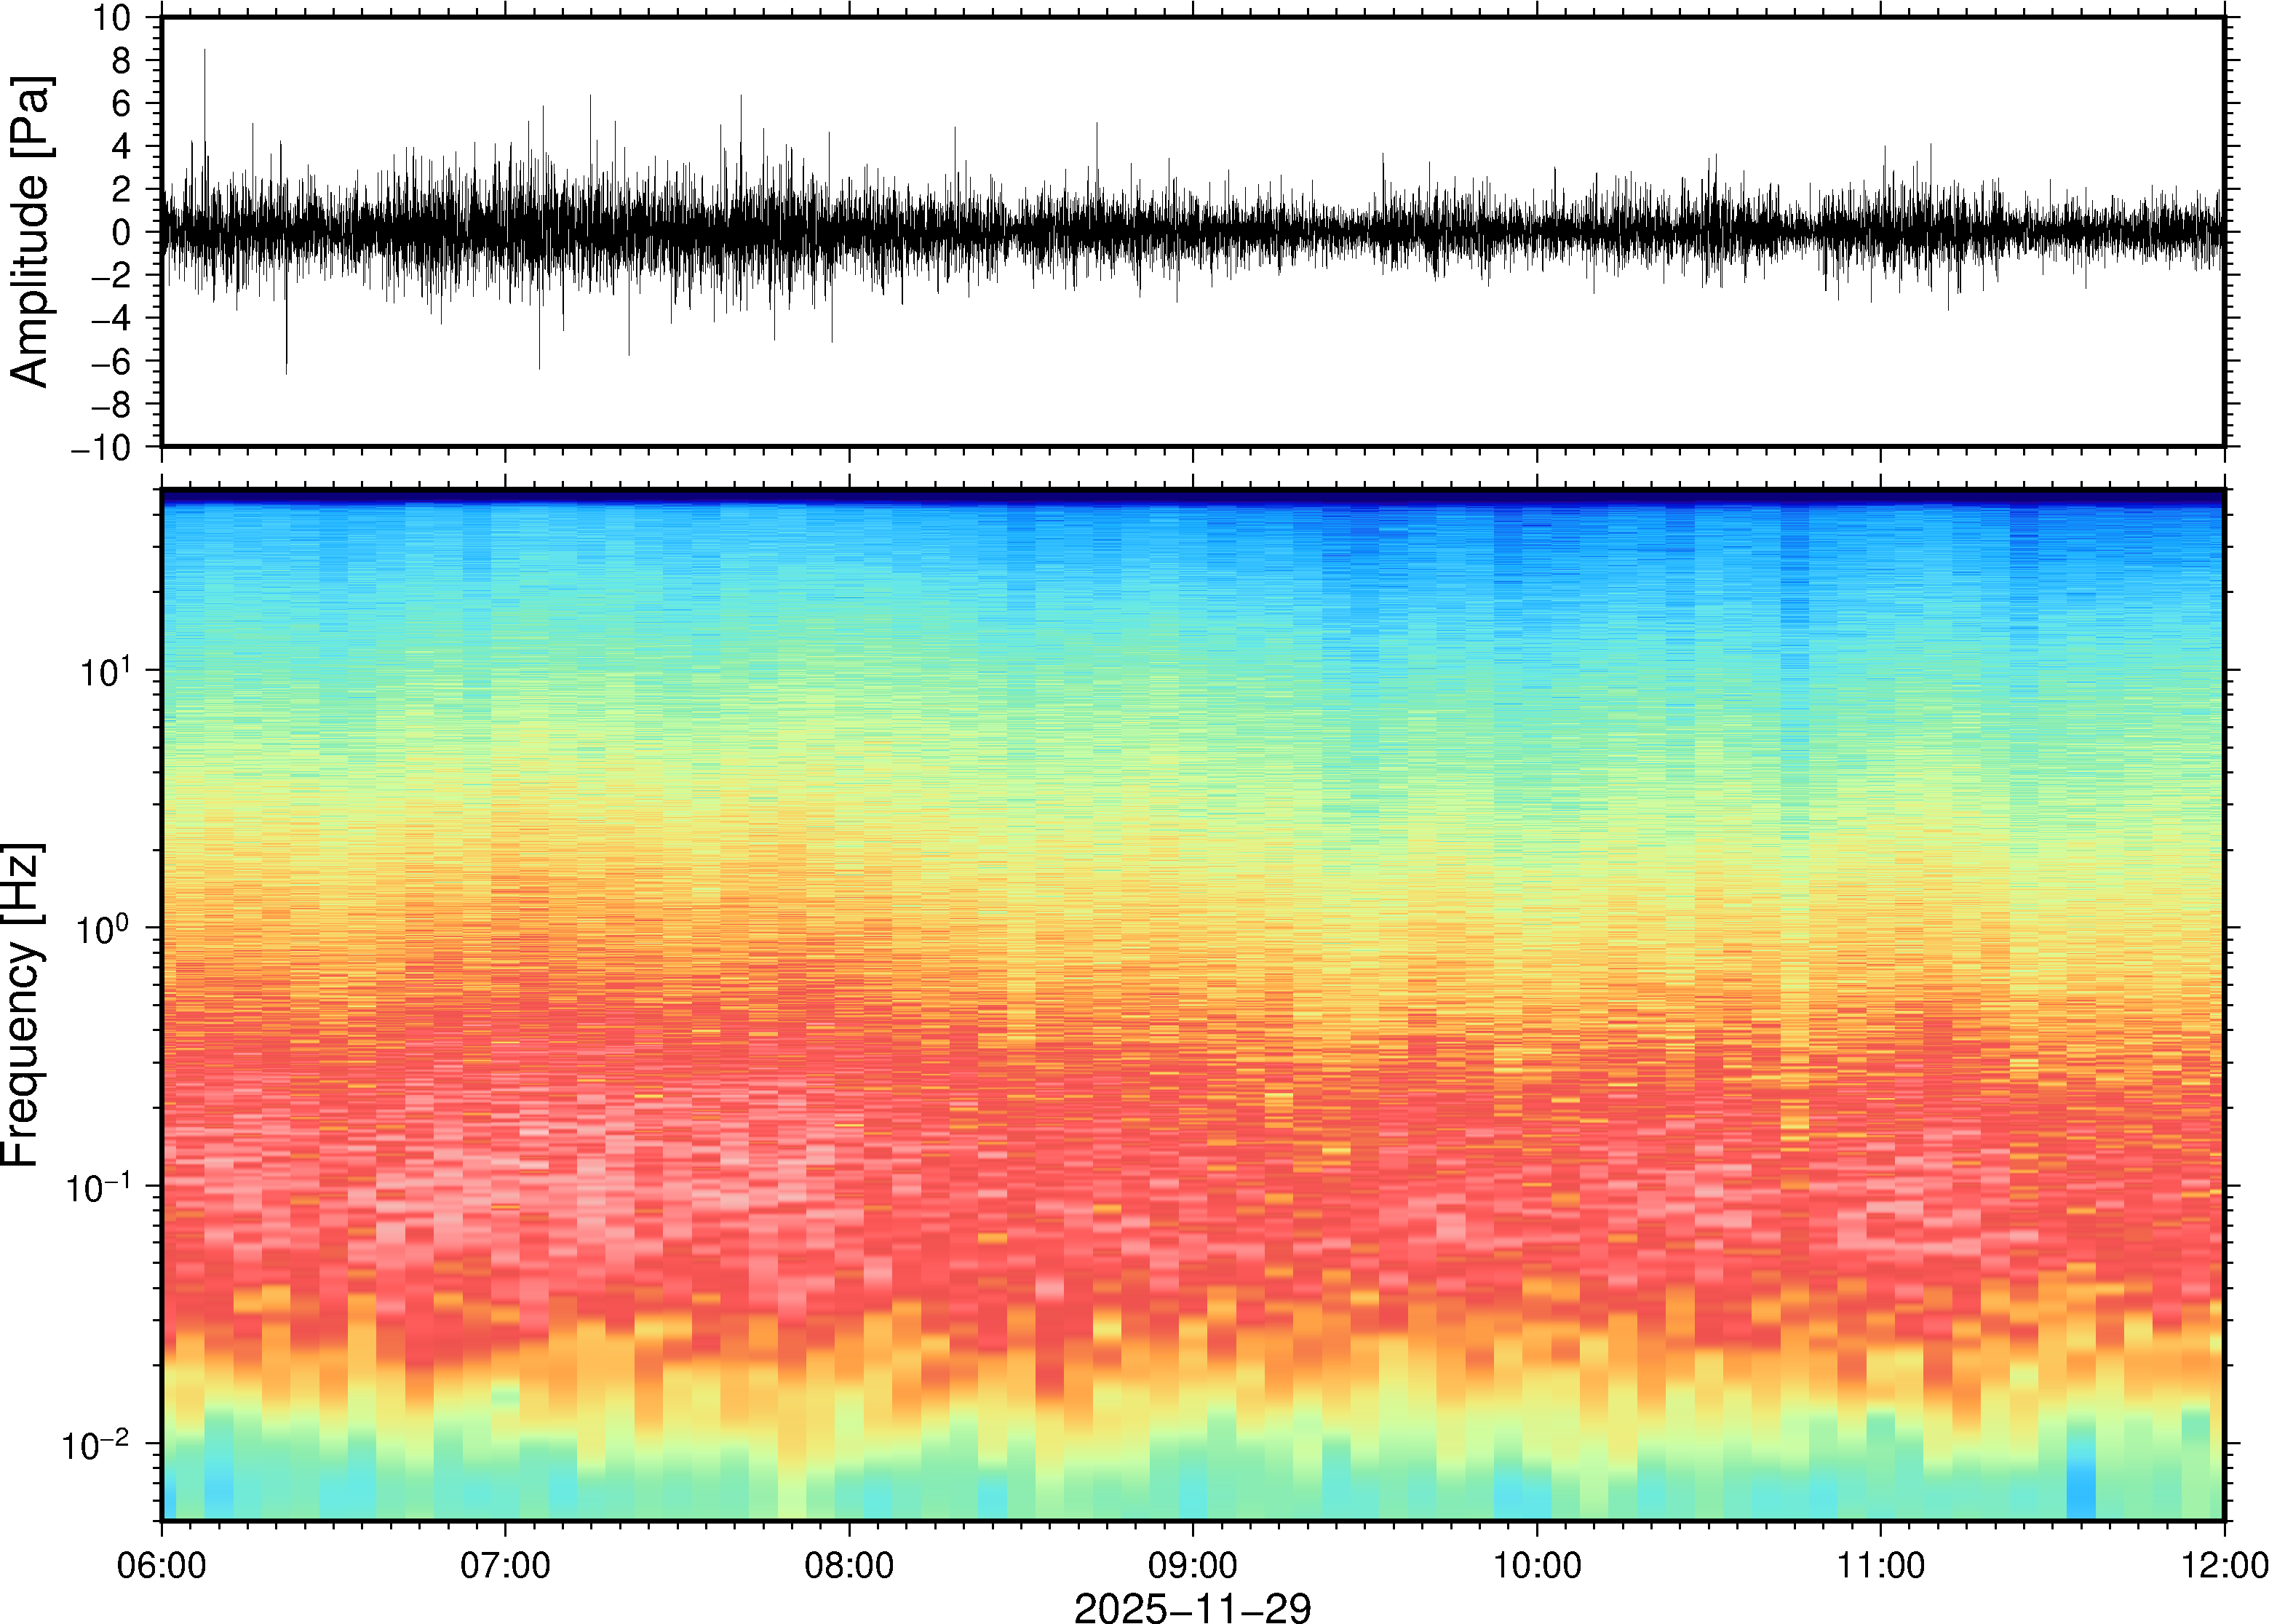
Task: Click the 0 amplitude tick label
Action: pos(121,232)
